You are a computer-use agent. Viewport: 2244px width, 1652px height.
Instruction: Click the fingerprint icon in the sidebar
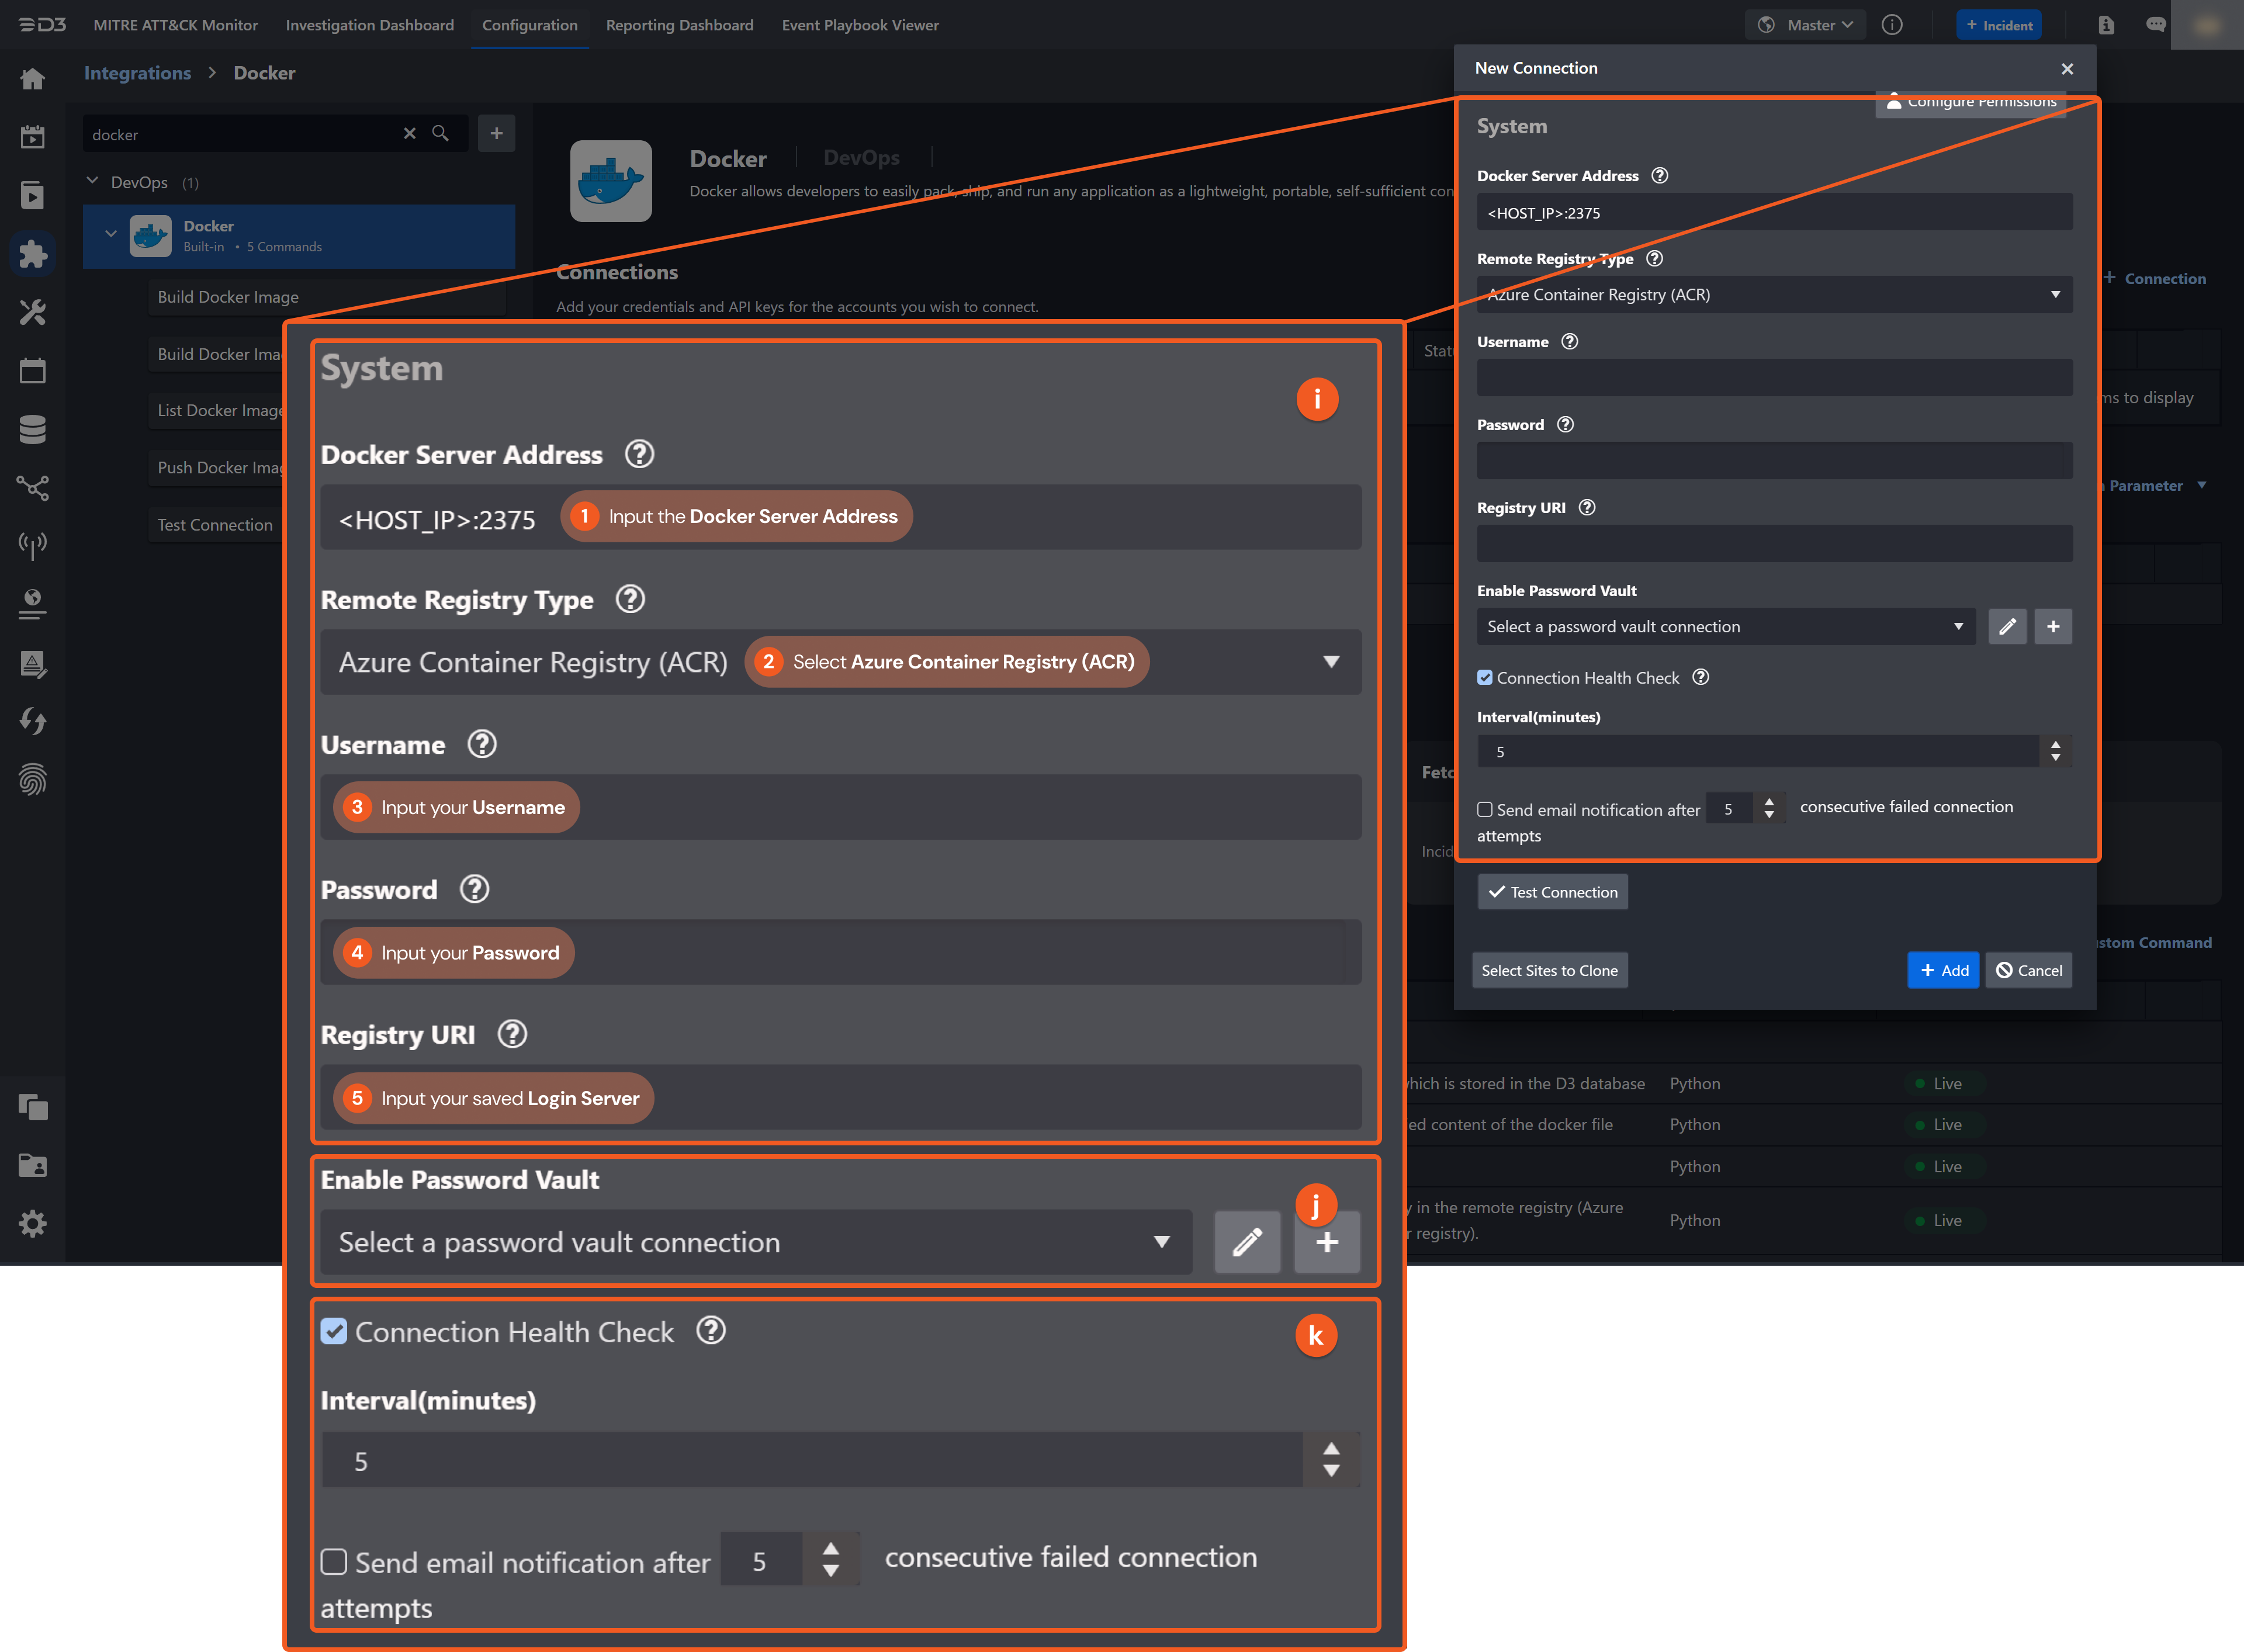tap(33, 779)
